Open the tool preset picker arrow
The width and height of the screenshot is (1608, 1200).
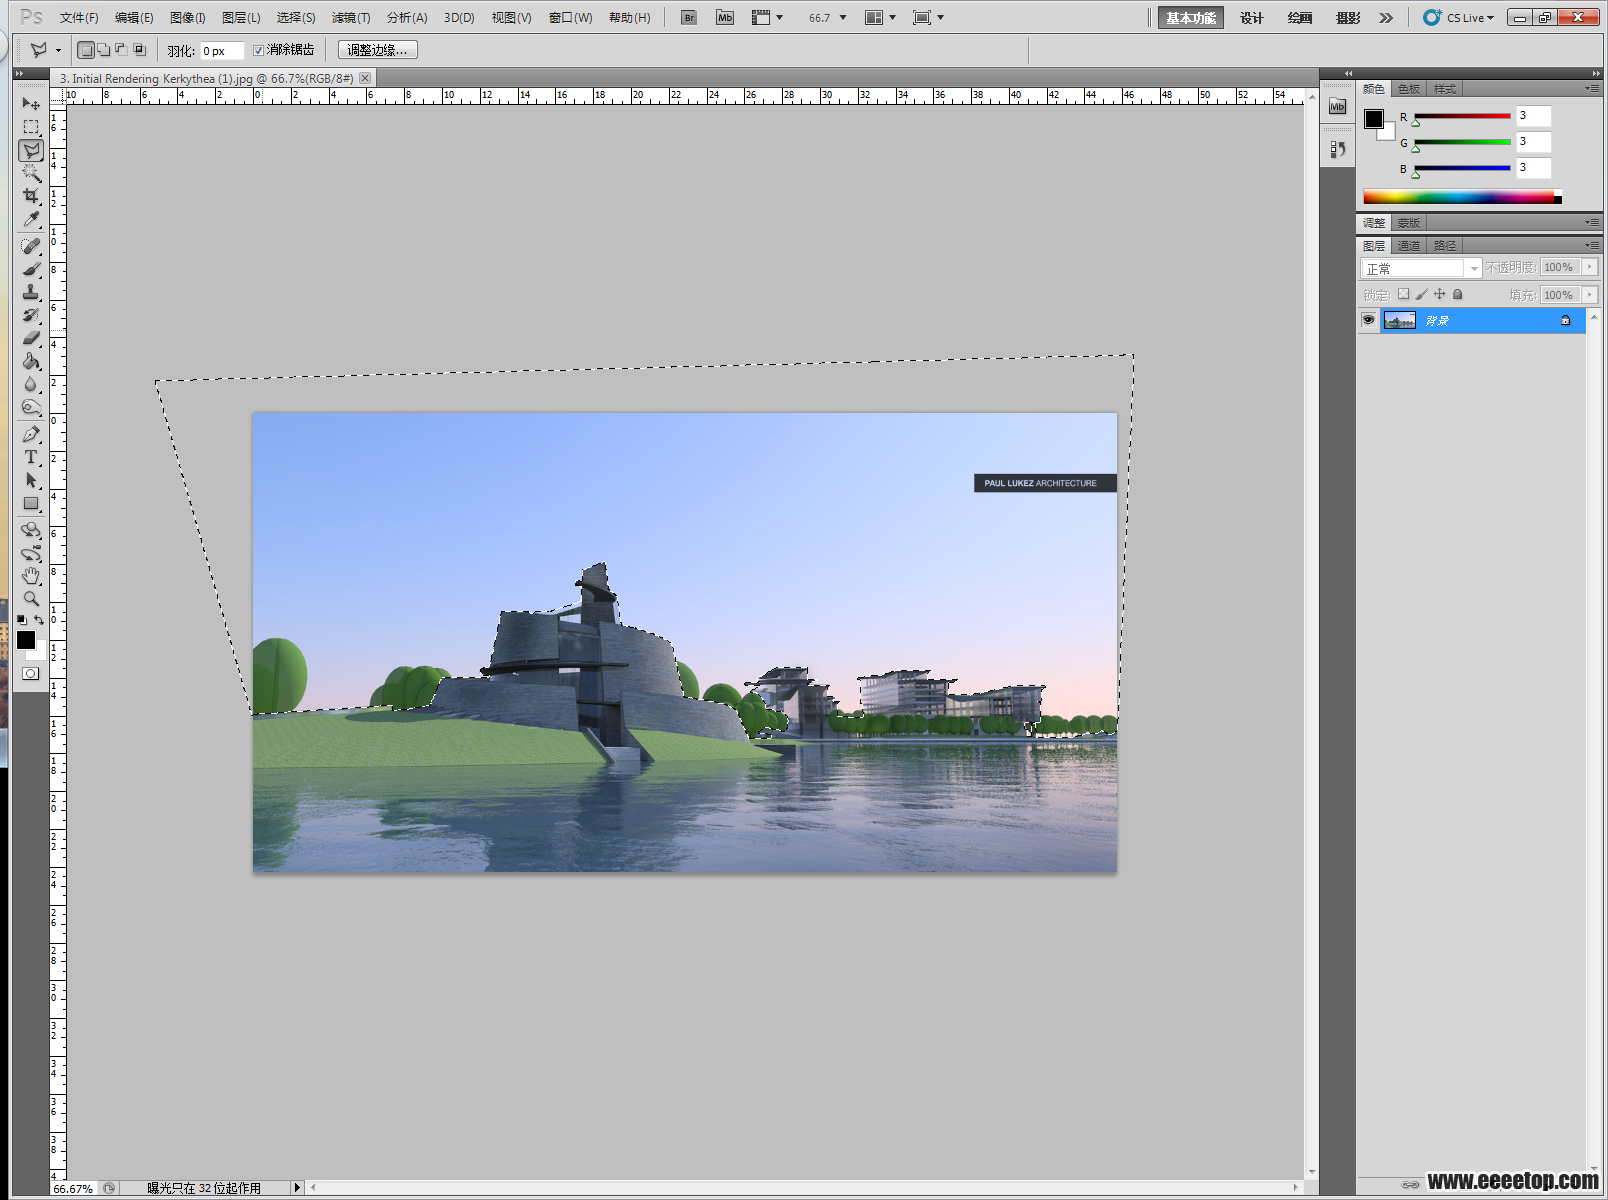[58, 50]
